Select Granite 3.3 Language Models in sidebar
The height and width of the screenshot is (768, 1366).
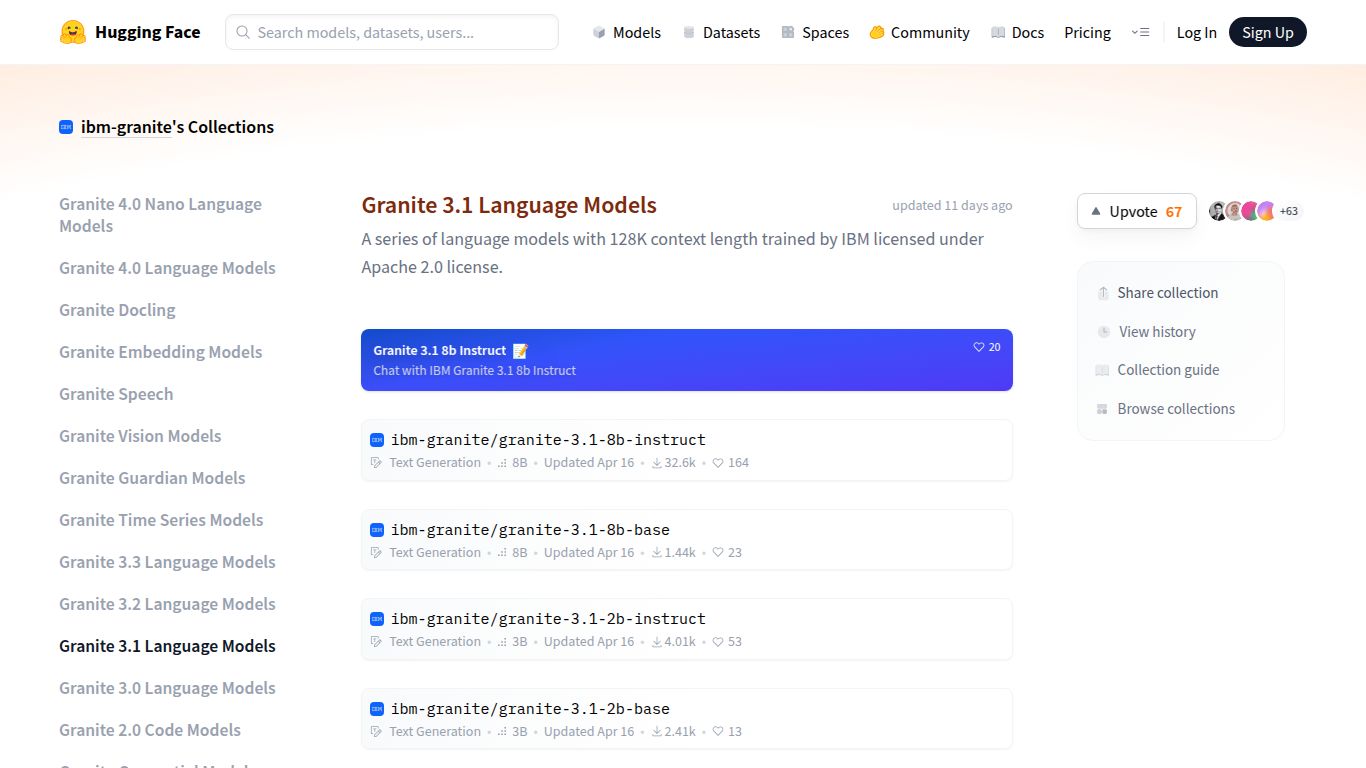(167, 562)
